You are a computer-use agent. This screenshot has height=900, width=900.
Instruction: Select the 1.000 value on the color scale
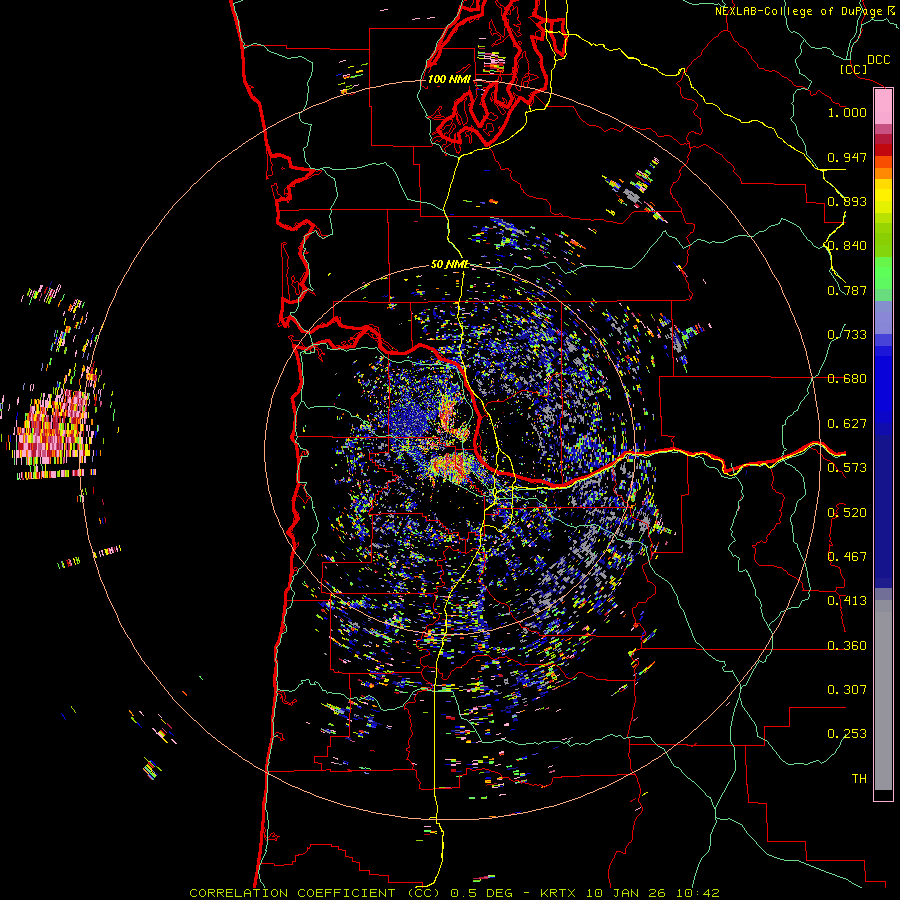[x=847, y=112]
